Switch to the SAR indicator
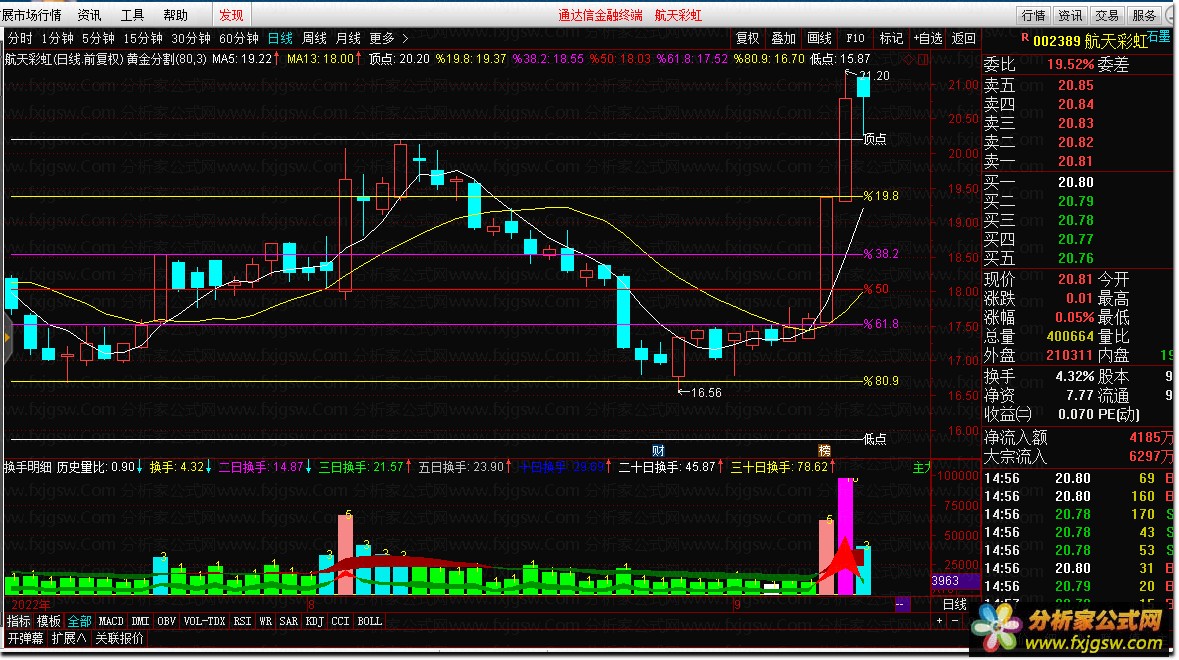 289,622
